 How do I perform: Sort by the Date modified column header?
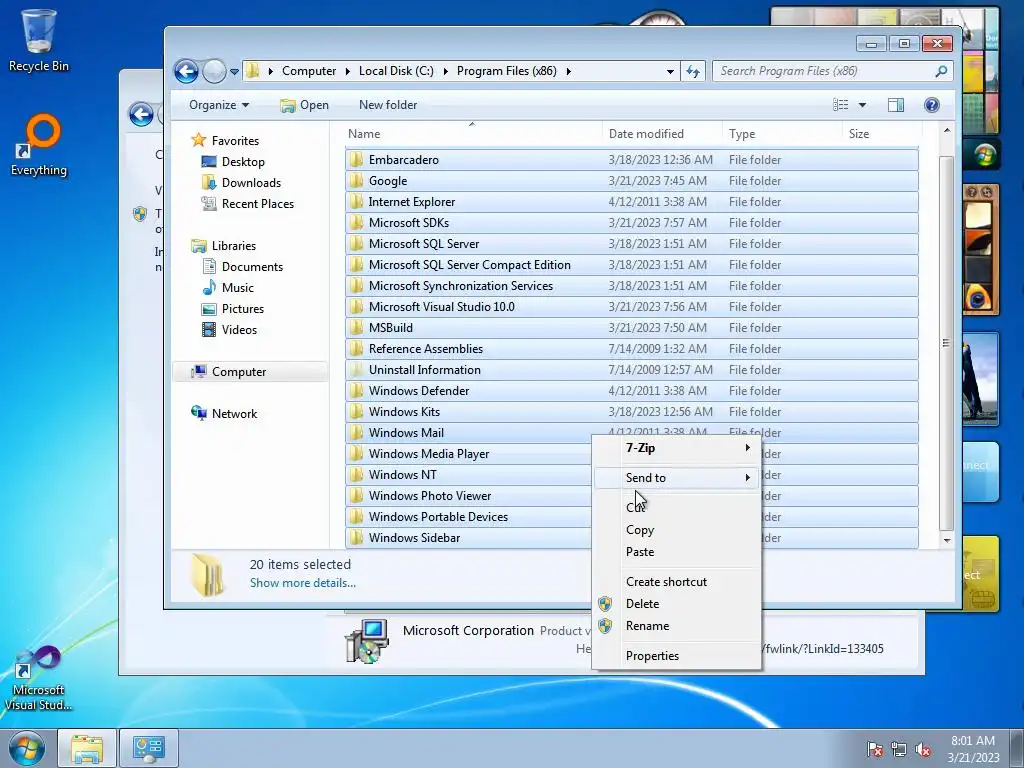[x=663, y=134]
